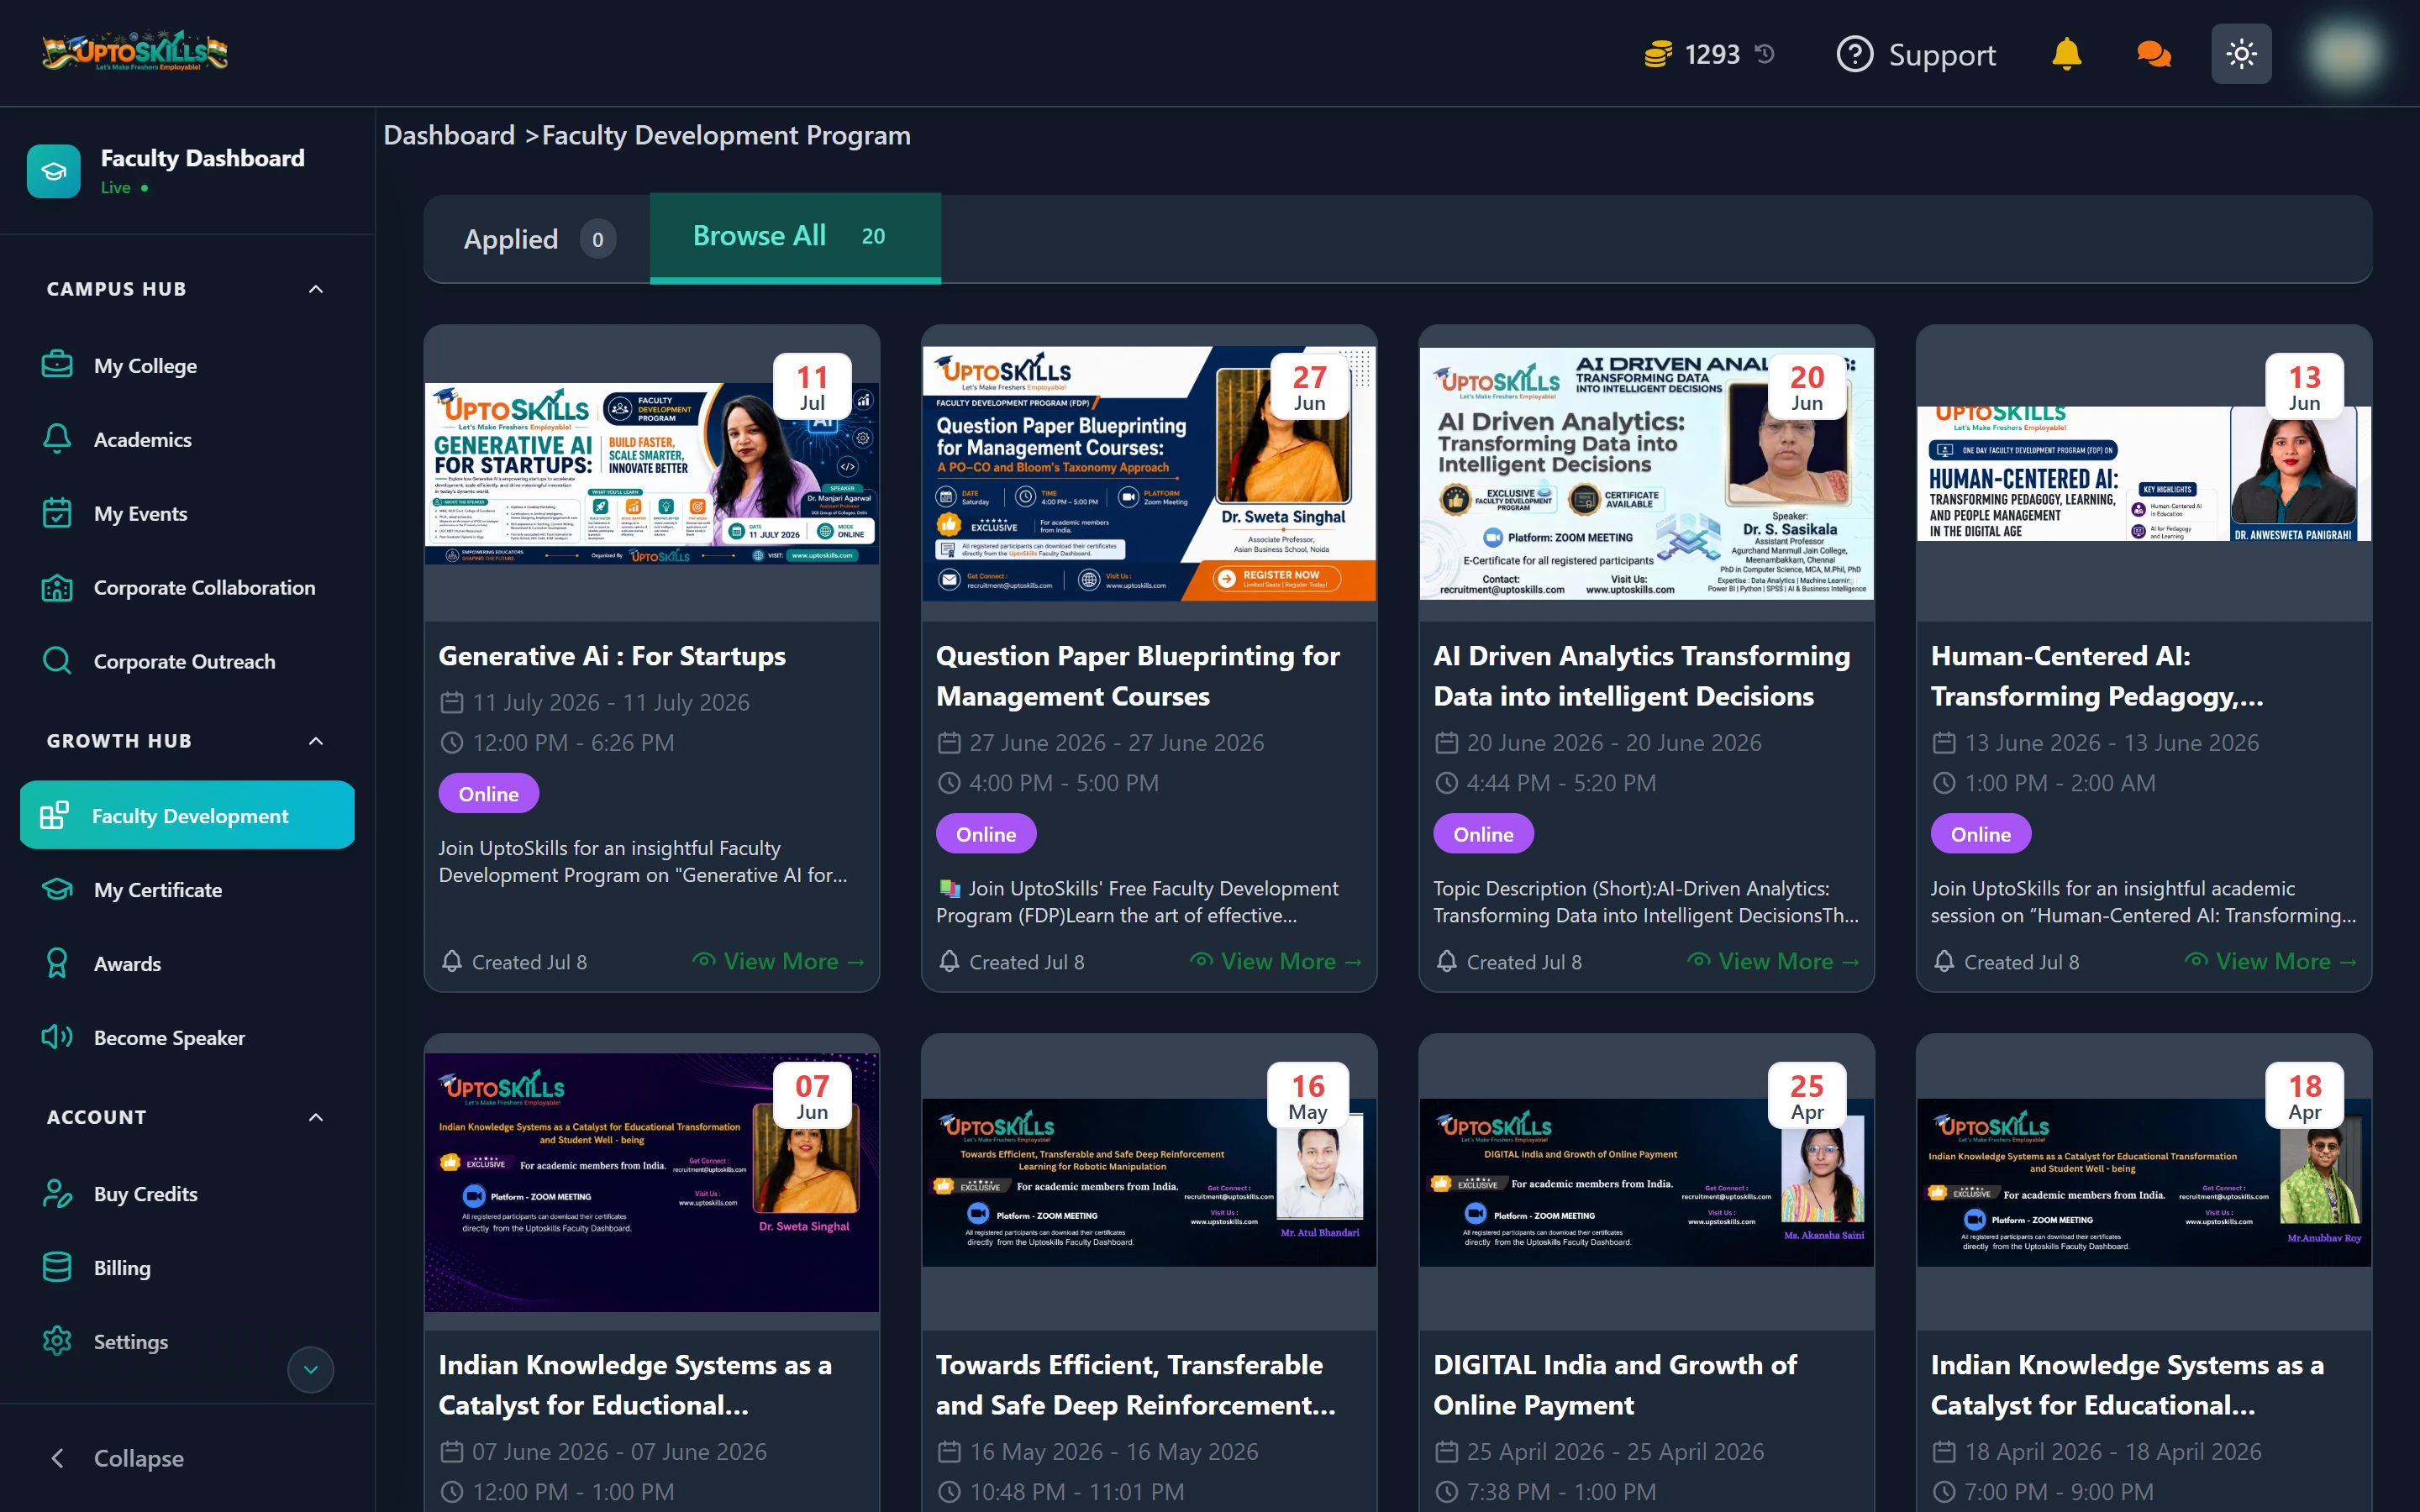This screenshot has width=2420, height=1512.
Task: Open the Academics bell icon in the sidebar
Action: 57,439
